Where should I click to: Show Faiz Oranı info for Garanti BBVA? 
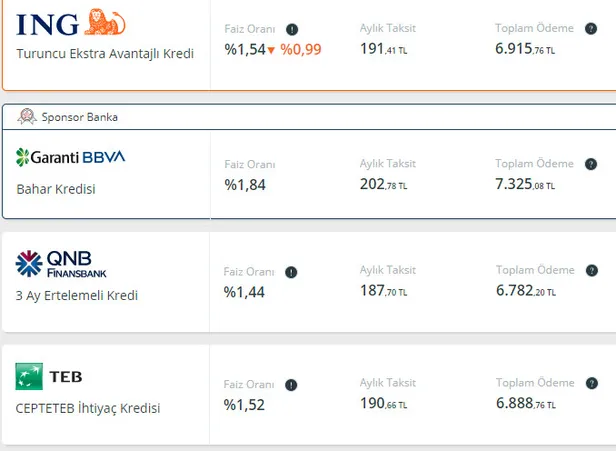tap(292, 164)
